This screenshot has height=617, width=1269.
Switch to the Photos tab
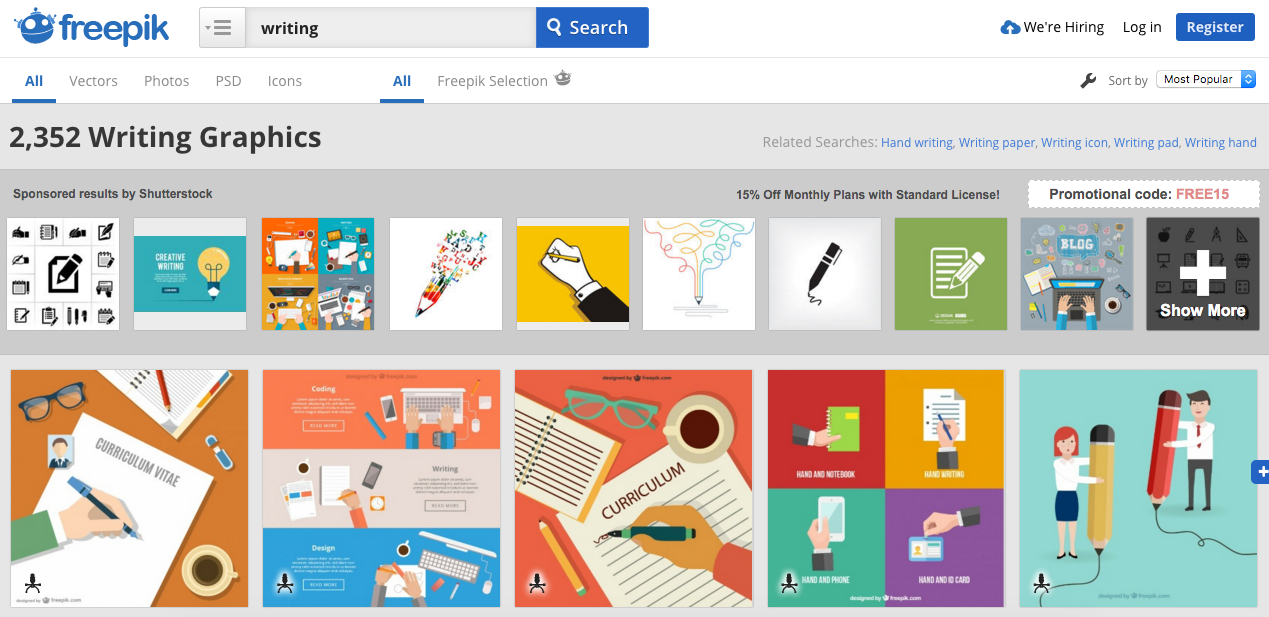coord(166,81)
